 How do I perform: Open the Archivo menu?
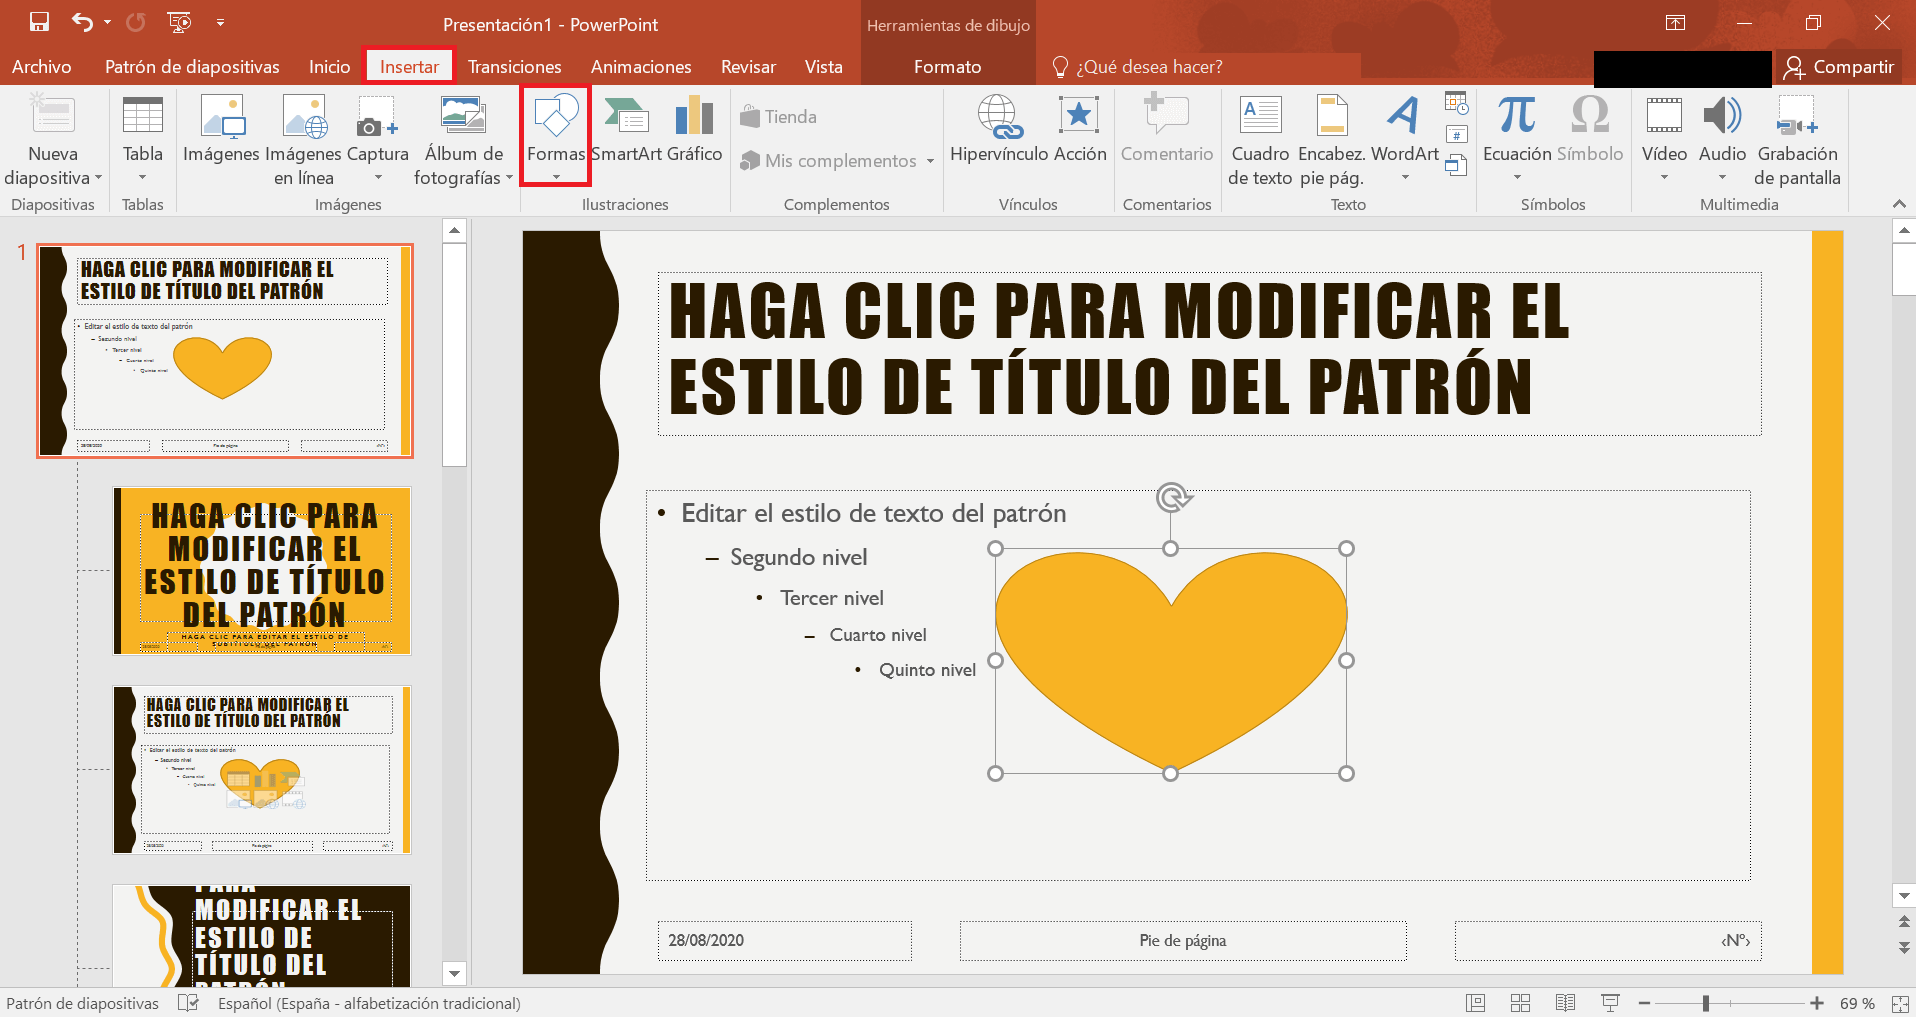coord(41,66)
